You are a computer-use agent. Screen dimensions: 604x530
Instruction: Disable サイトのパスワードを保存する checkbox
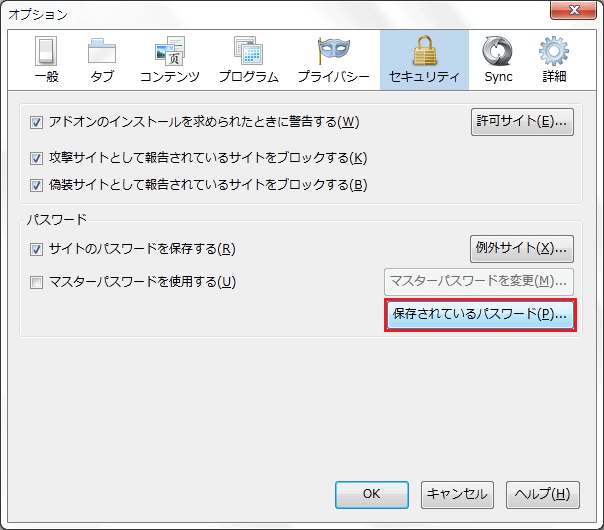point(37,249)
